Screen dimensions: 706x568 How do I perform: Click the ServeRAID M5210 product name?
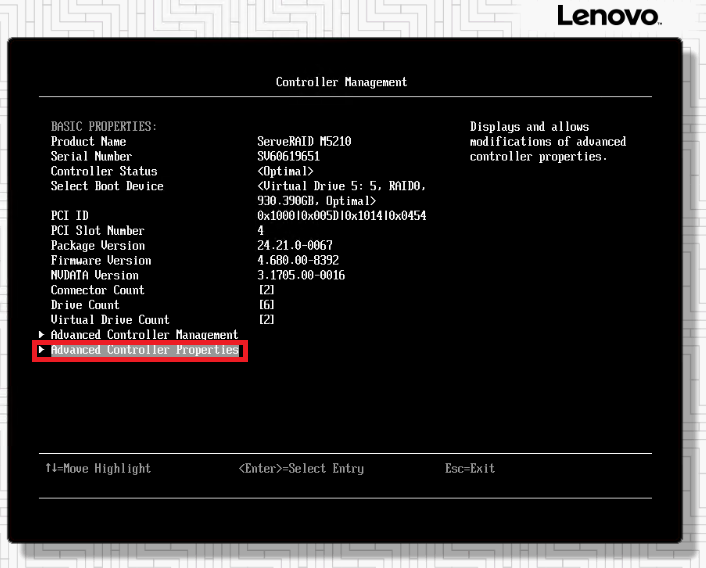[304, 142]
